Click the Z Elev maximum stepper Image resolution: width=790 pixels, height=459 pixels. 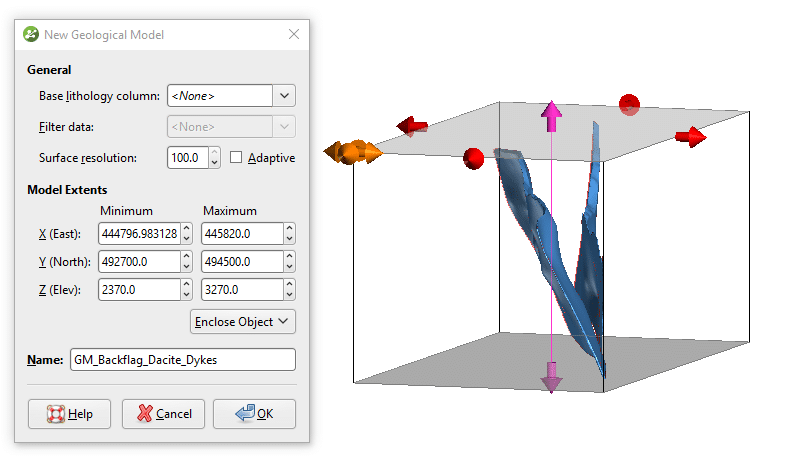(x=289, y=290)
